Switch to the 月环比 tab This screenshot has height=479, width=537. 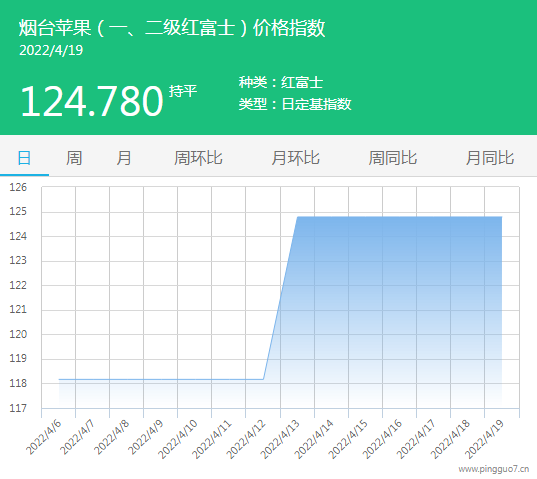[x=296, y=158]
